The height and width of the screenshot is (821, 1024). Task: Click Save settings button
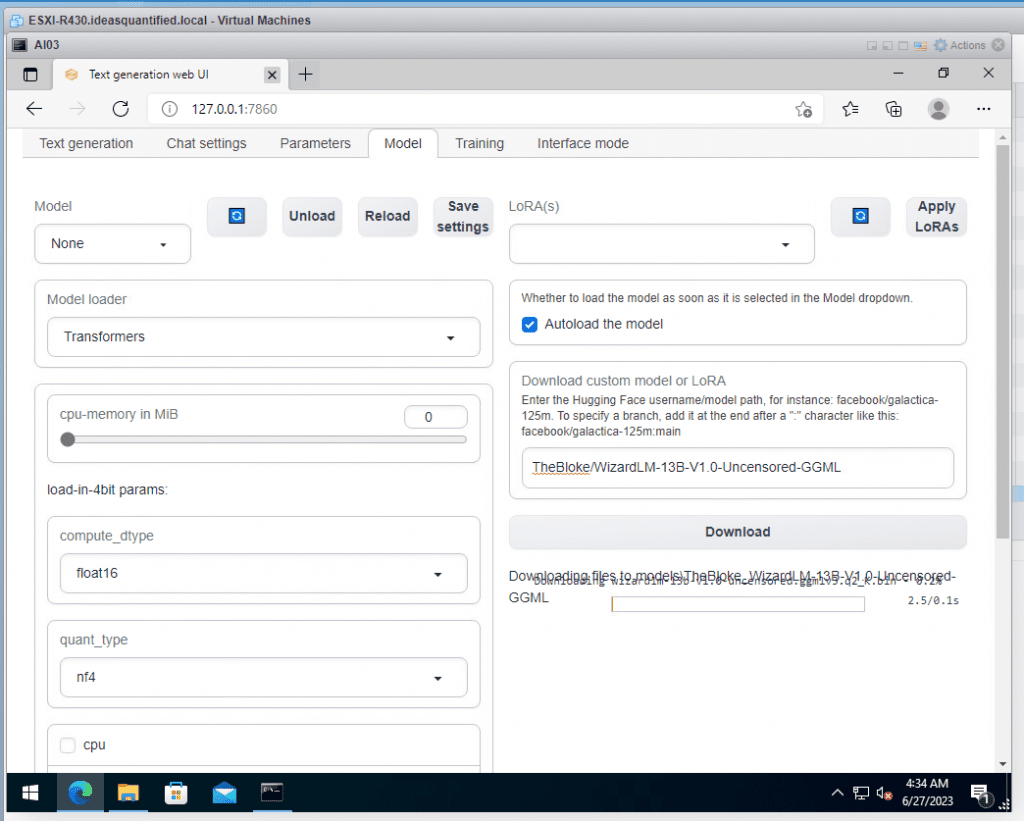tap(463, 216)
